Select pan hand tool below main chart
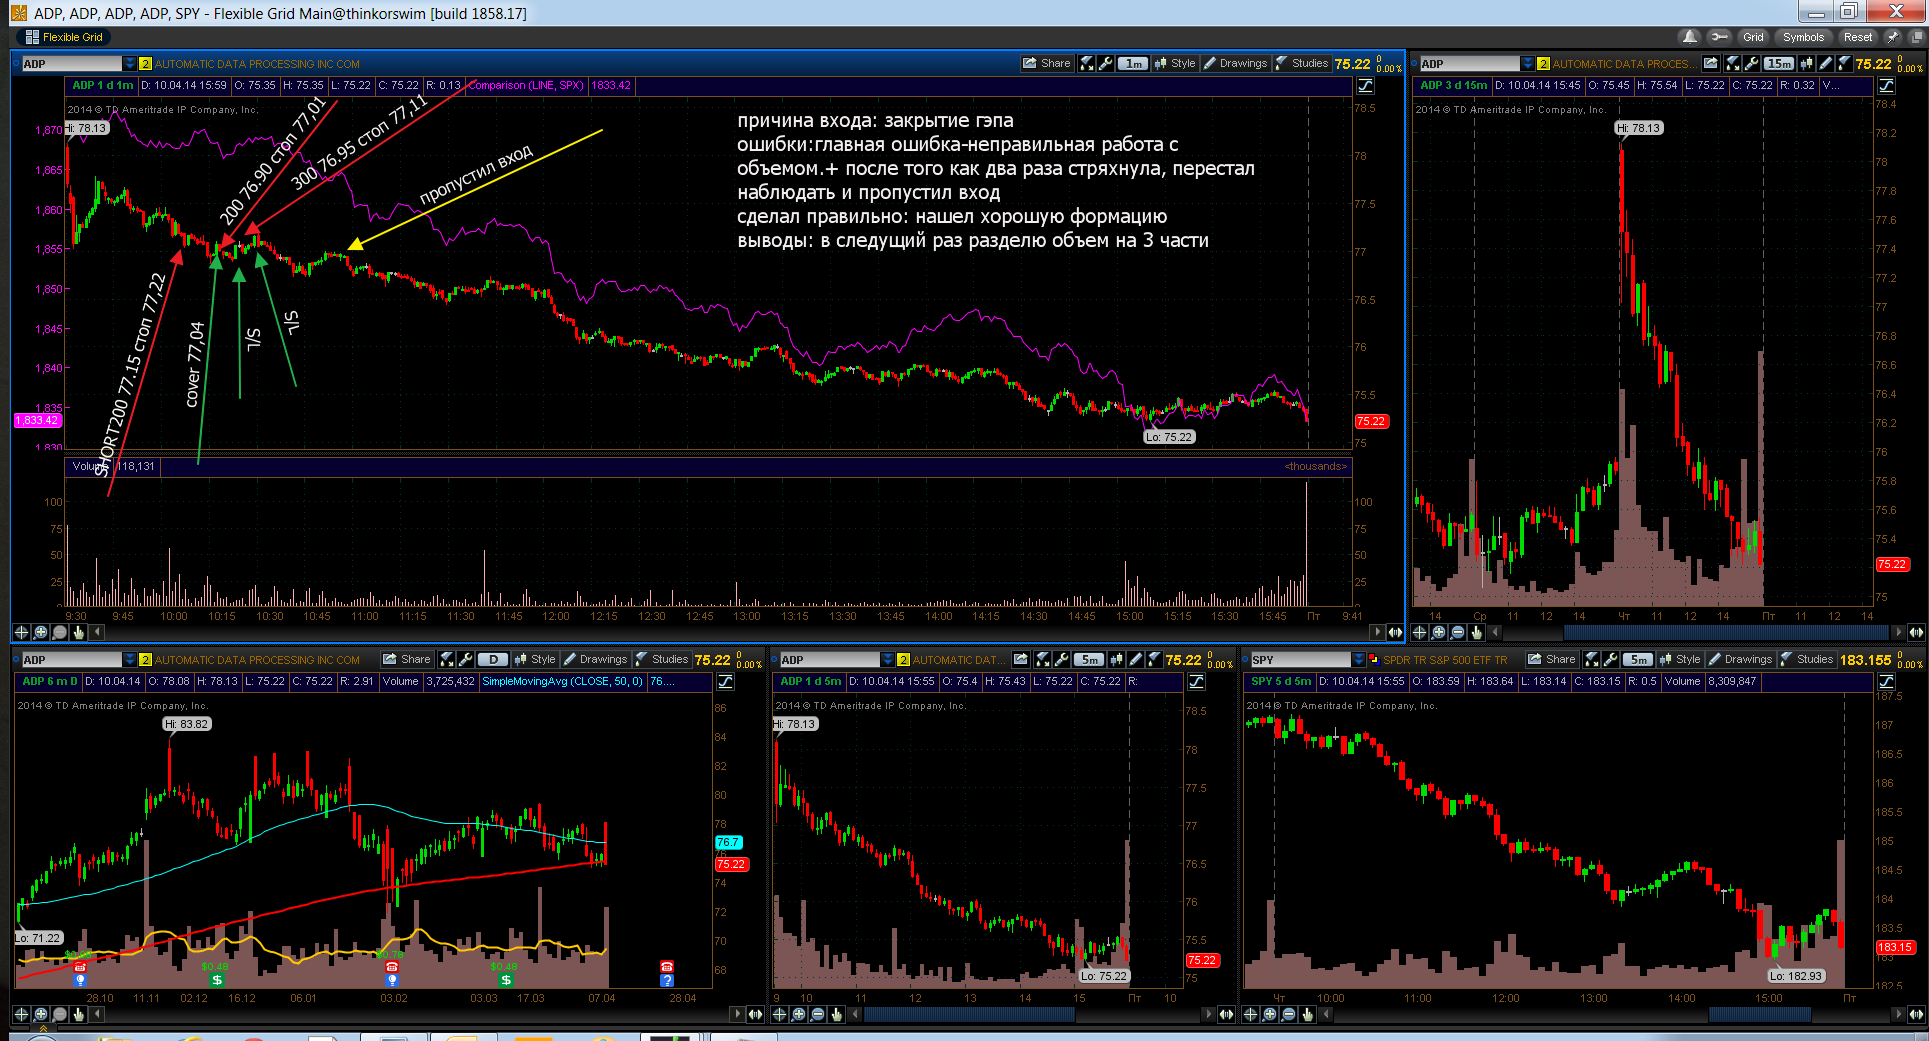The height and width of the screenshot is (1041, 1929). [78, 632]
